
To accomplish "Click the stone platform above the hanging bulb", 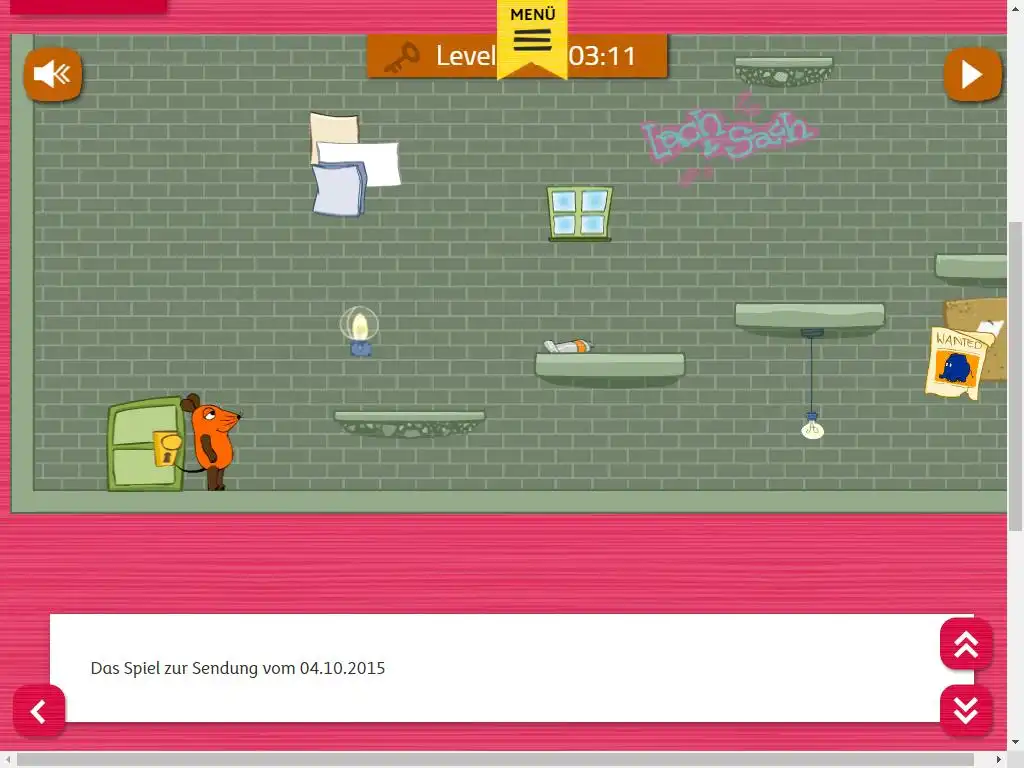I will (x=810, y=319).
